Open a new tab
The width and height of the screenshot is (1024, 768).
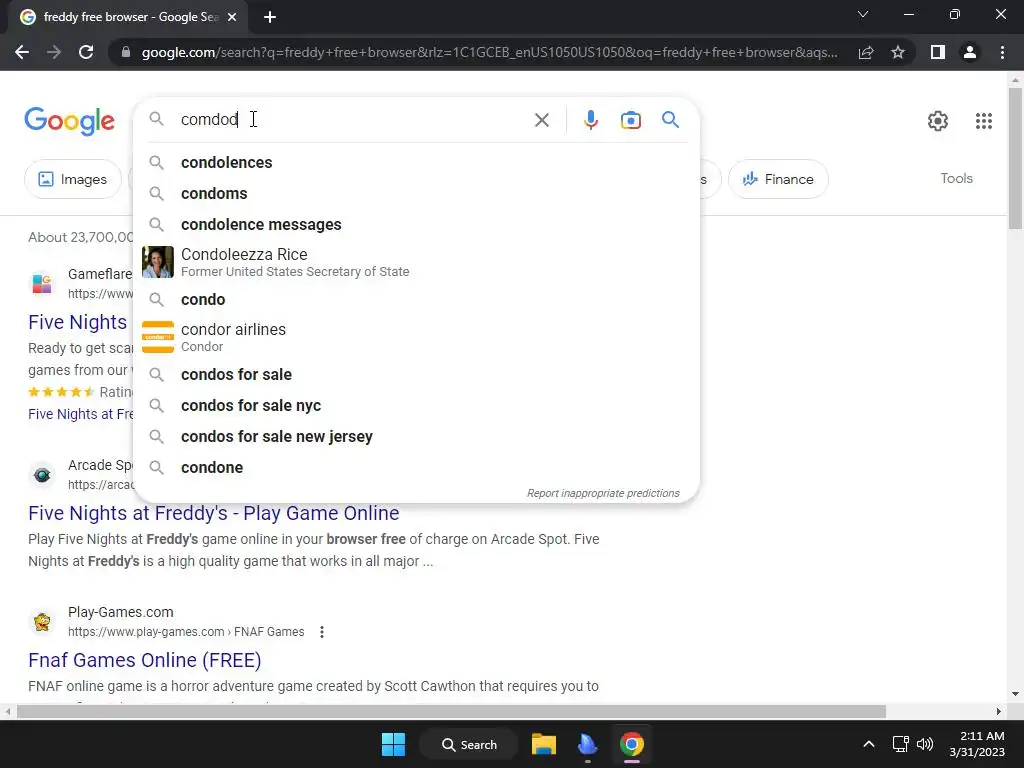pos(270,18)
